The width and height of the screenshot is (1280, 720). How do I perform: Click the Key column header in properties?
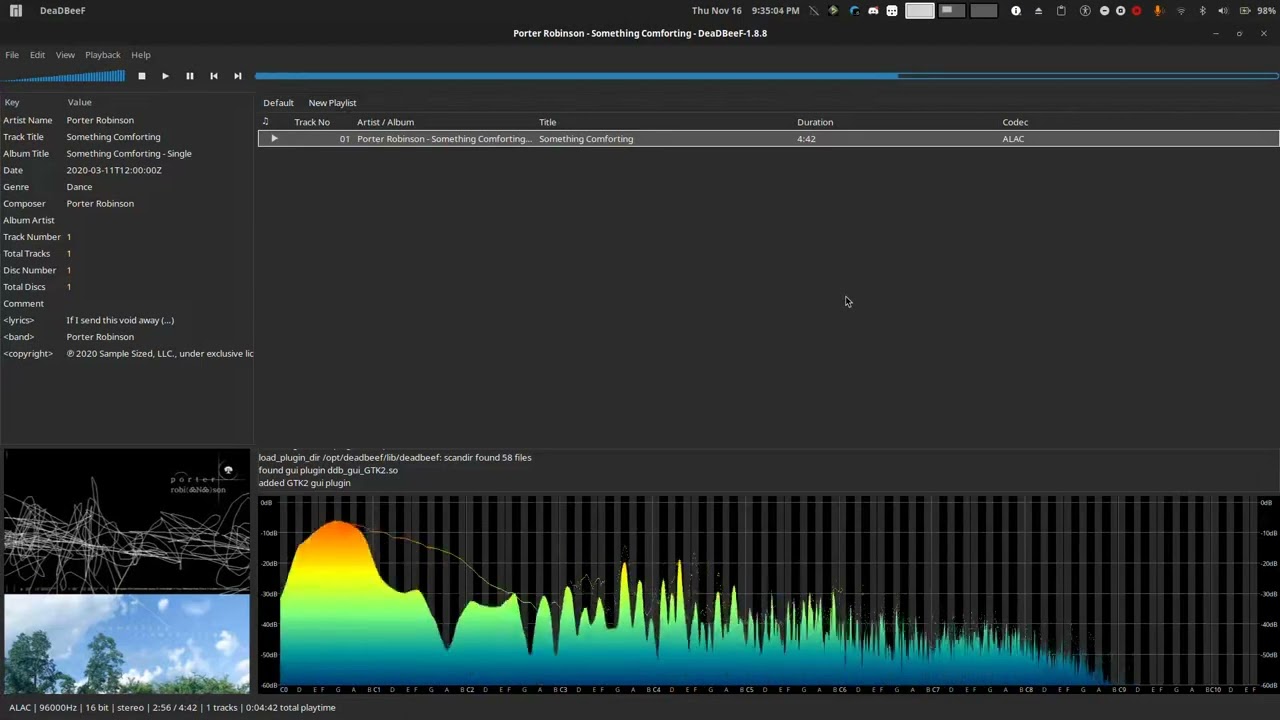(x=12, y=102)
